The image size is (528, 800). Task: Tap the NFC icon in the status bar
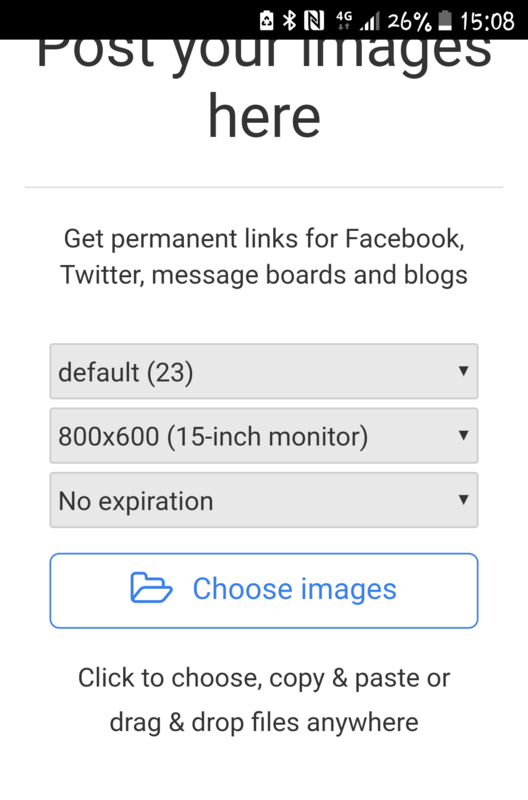pos(314,21)
